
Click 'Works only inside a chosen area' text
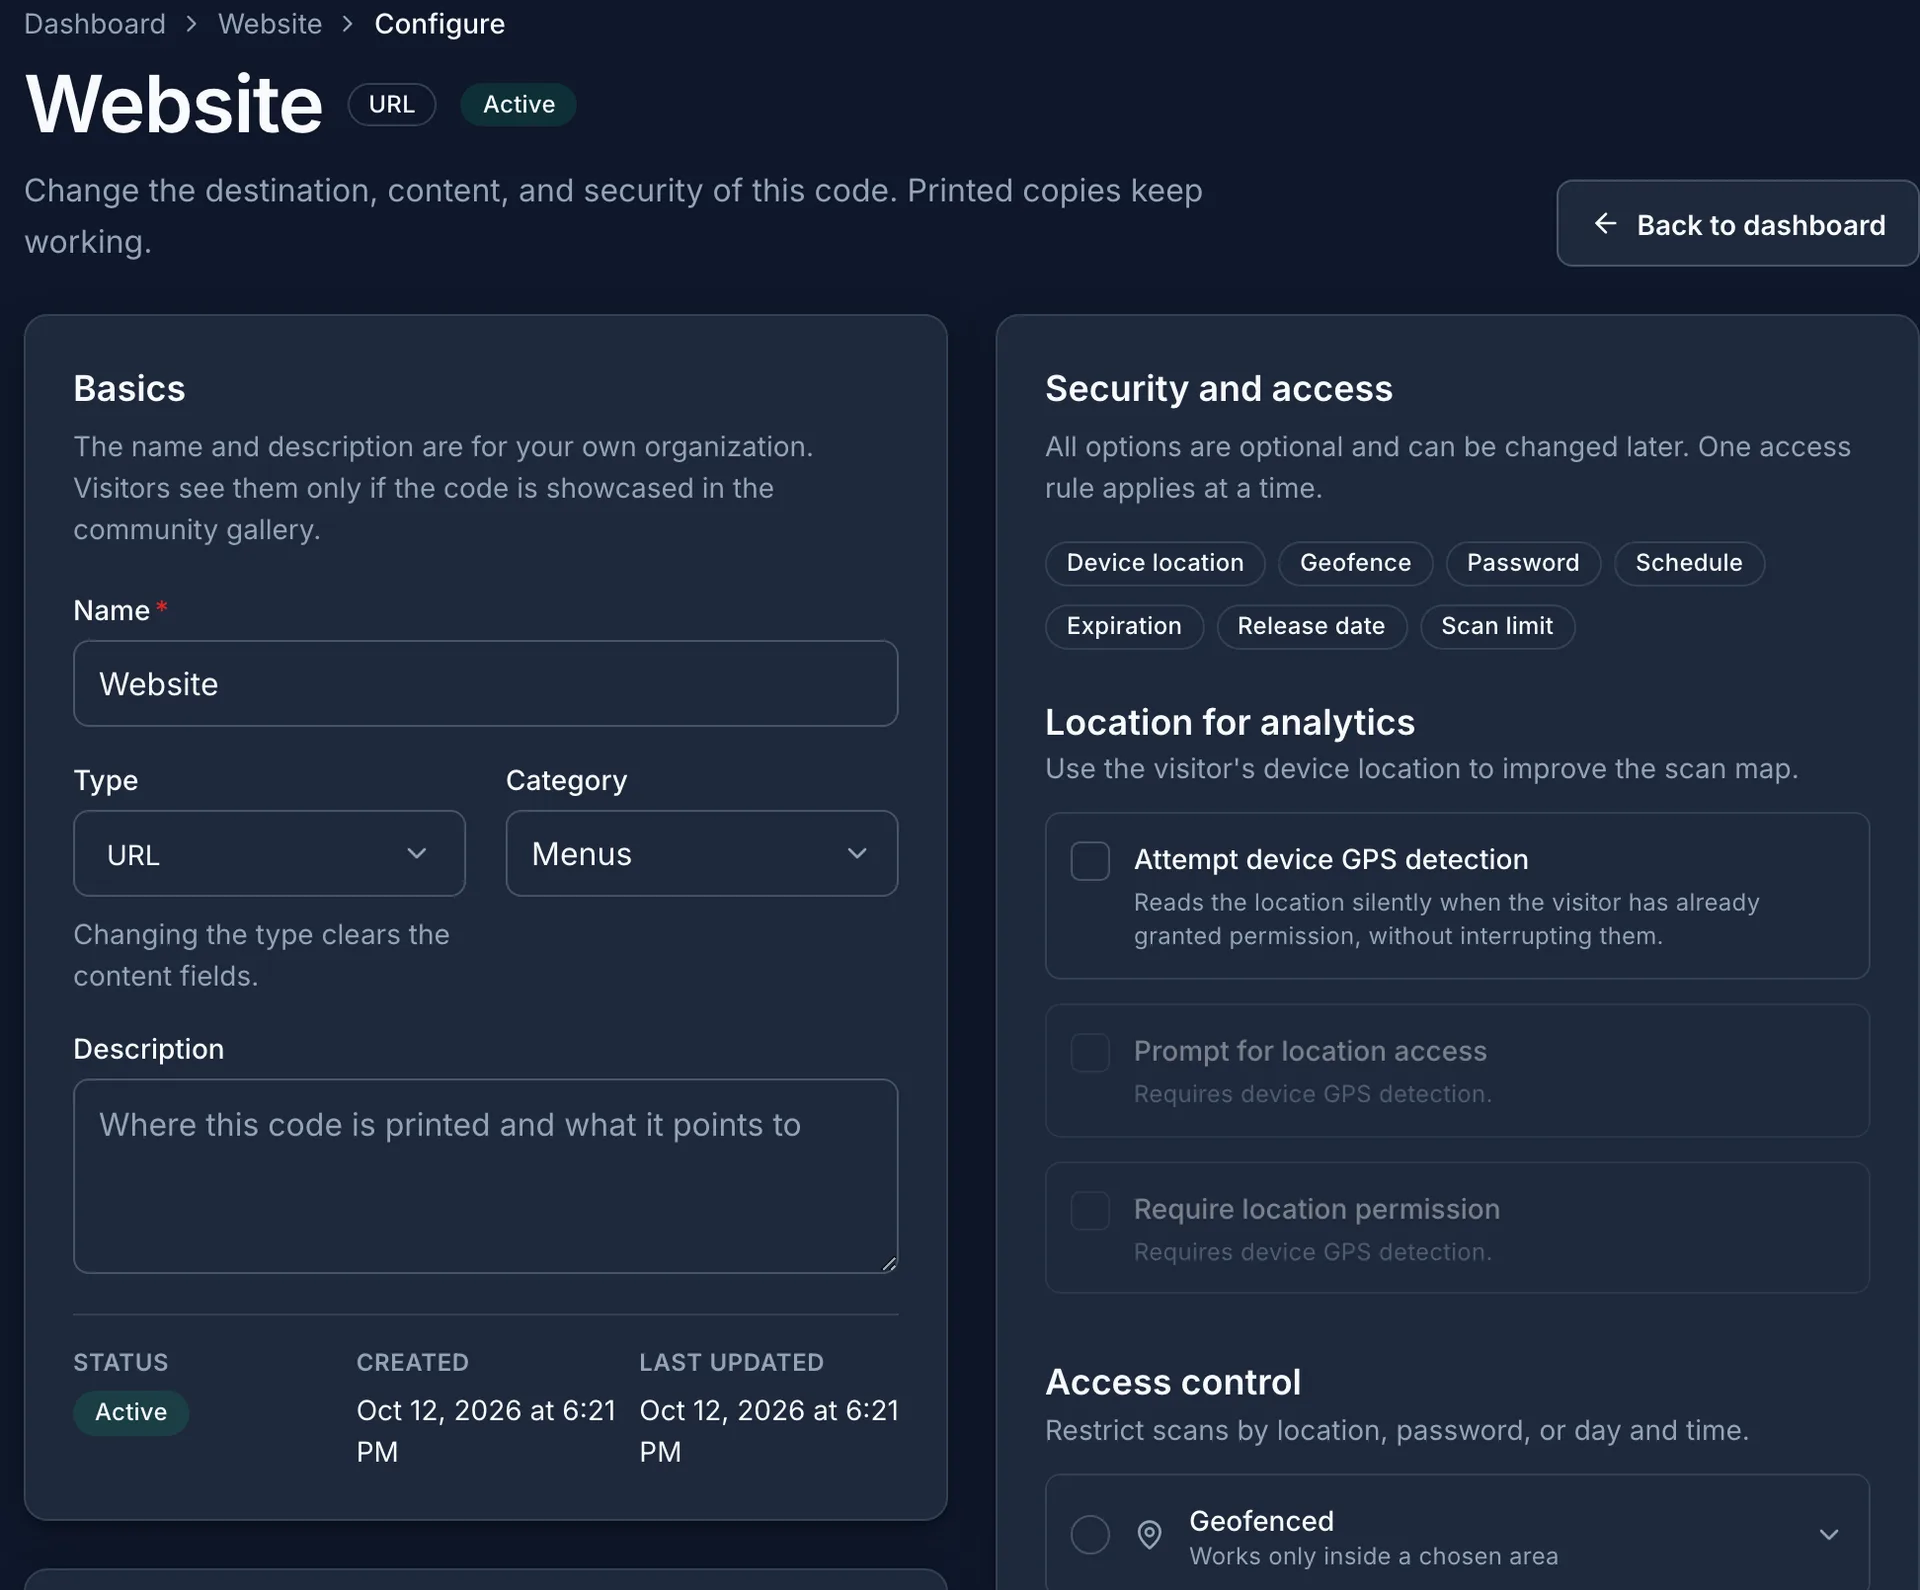[1373, 1557]
